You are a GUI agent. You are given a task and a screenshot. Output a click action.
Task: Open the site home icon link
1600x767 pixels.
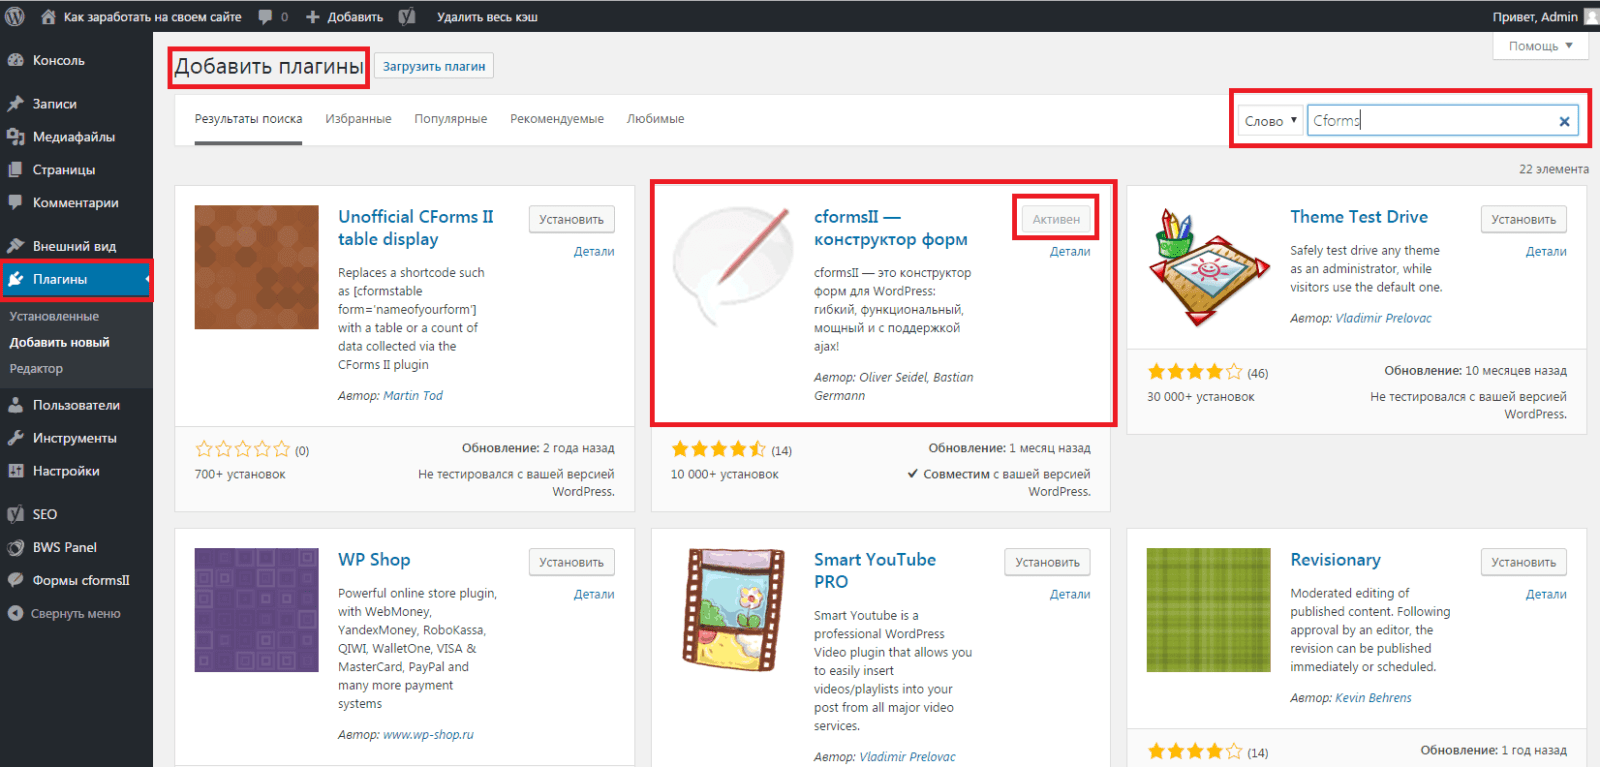(x=48, y=16)
